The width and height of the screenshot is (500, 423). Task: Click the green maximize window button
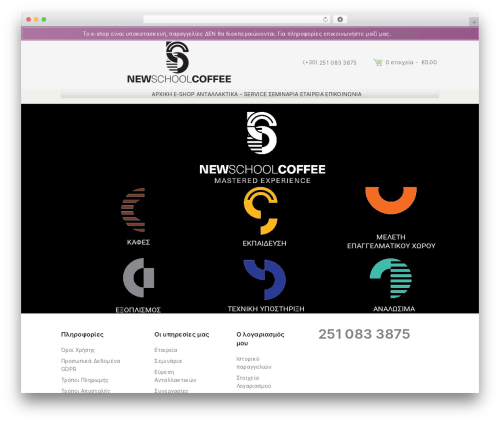(x=44, y=20)
